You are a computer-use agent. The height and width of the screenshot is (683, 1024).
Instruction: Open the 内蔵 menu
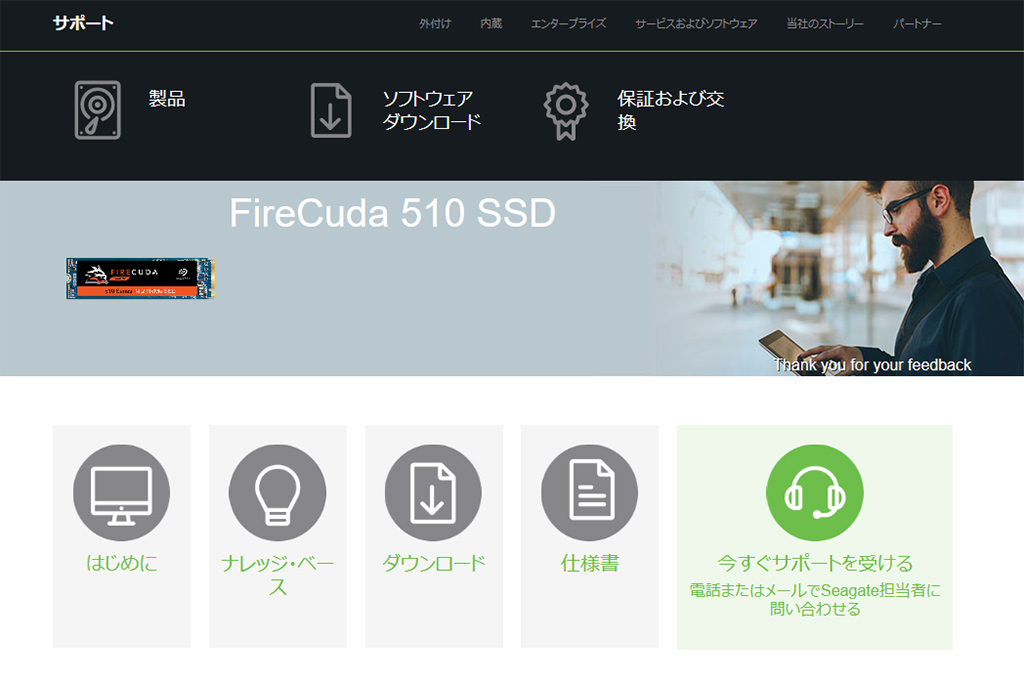tap(491, 24)
